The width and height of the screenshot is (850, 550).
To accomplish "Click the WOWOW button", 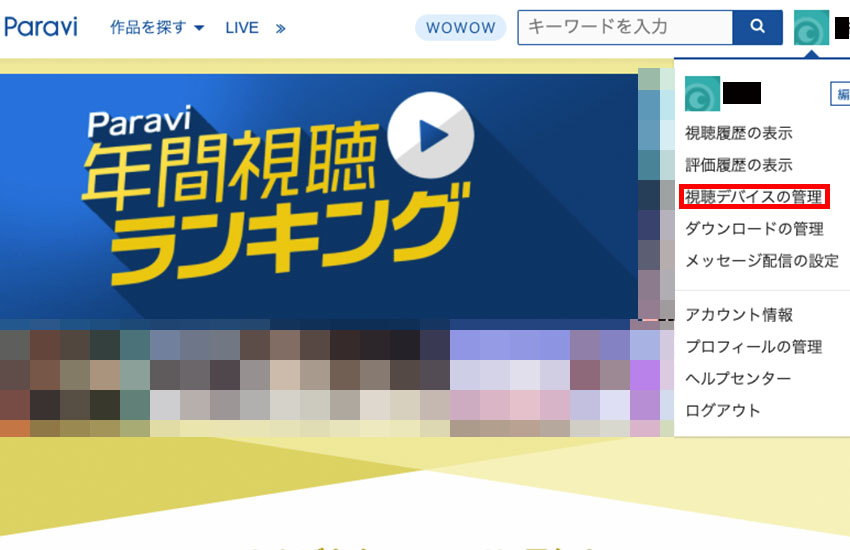I will coord(460,28).
